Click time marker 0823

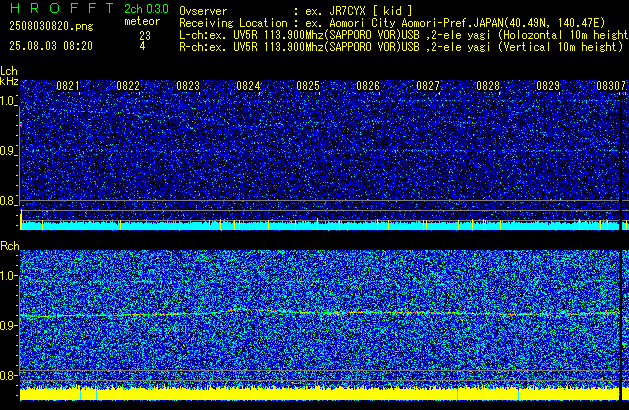(x=188, y=86)
